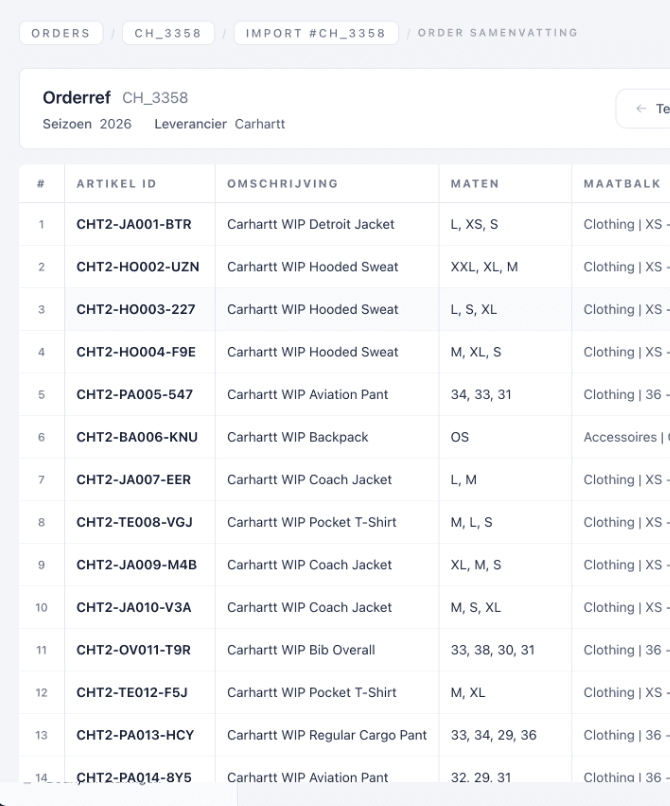Screen dimensions: 670x806
Task: Select article CHT2-HO002-UZN
Action: click(x=138, y=267)
